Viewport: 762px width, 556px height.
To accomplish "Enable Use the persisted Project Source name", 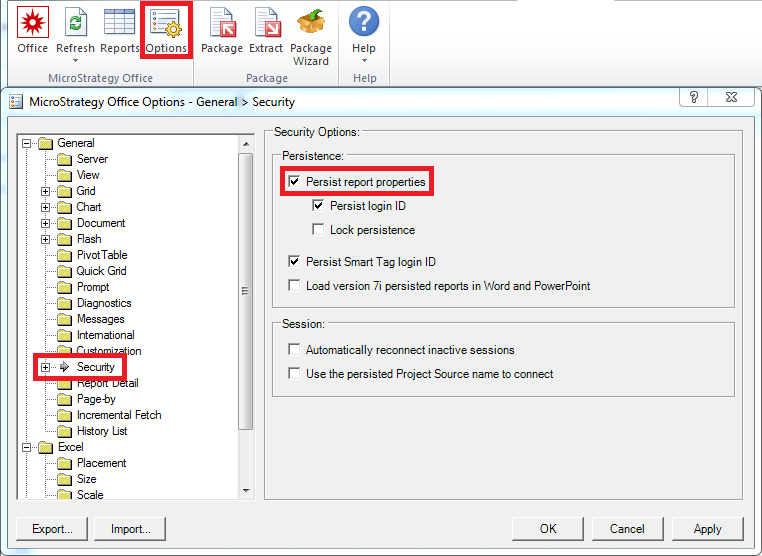I will click(x=294, y=373).
